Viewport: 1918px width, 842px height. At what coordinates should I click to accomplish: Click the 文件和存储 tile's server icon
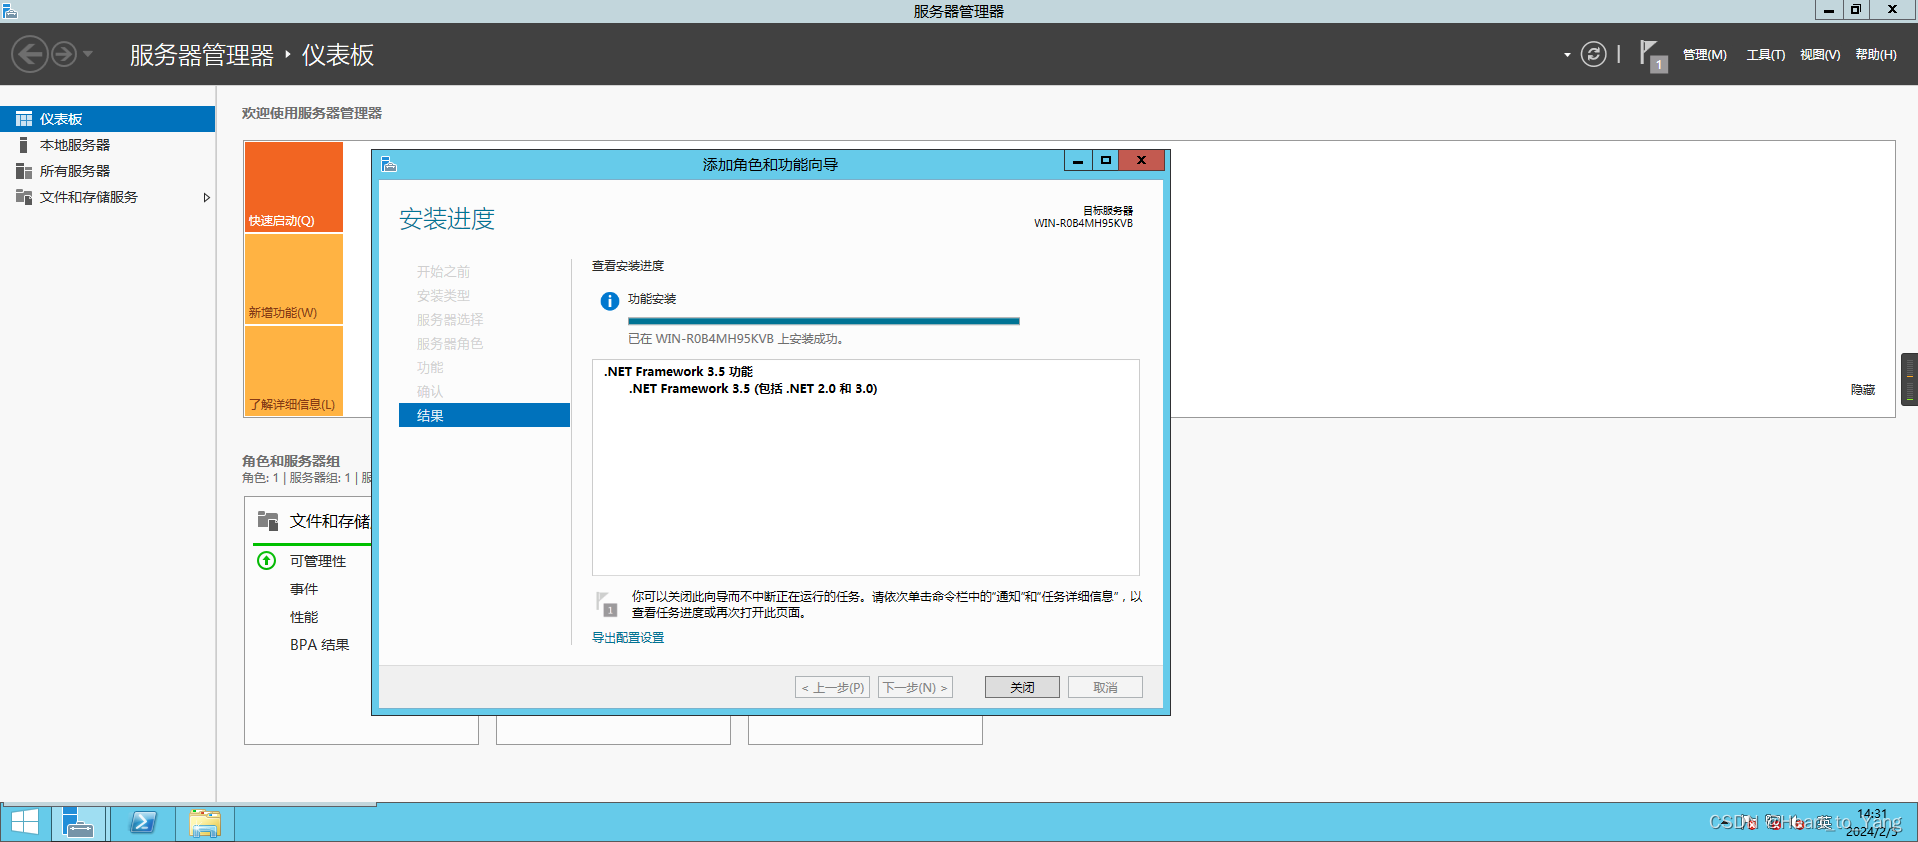click(268, 521)
